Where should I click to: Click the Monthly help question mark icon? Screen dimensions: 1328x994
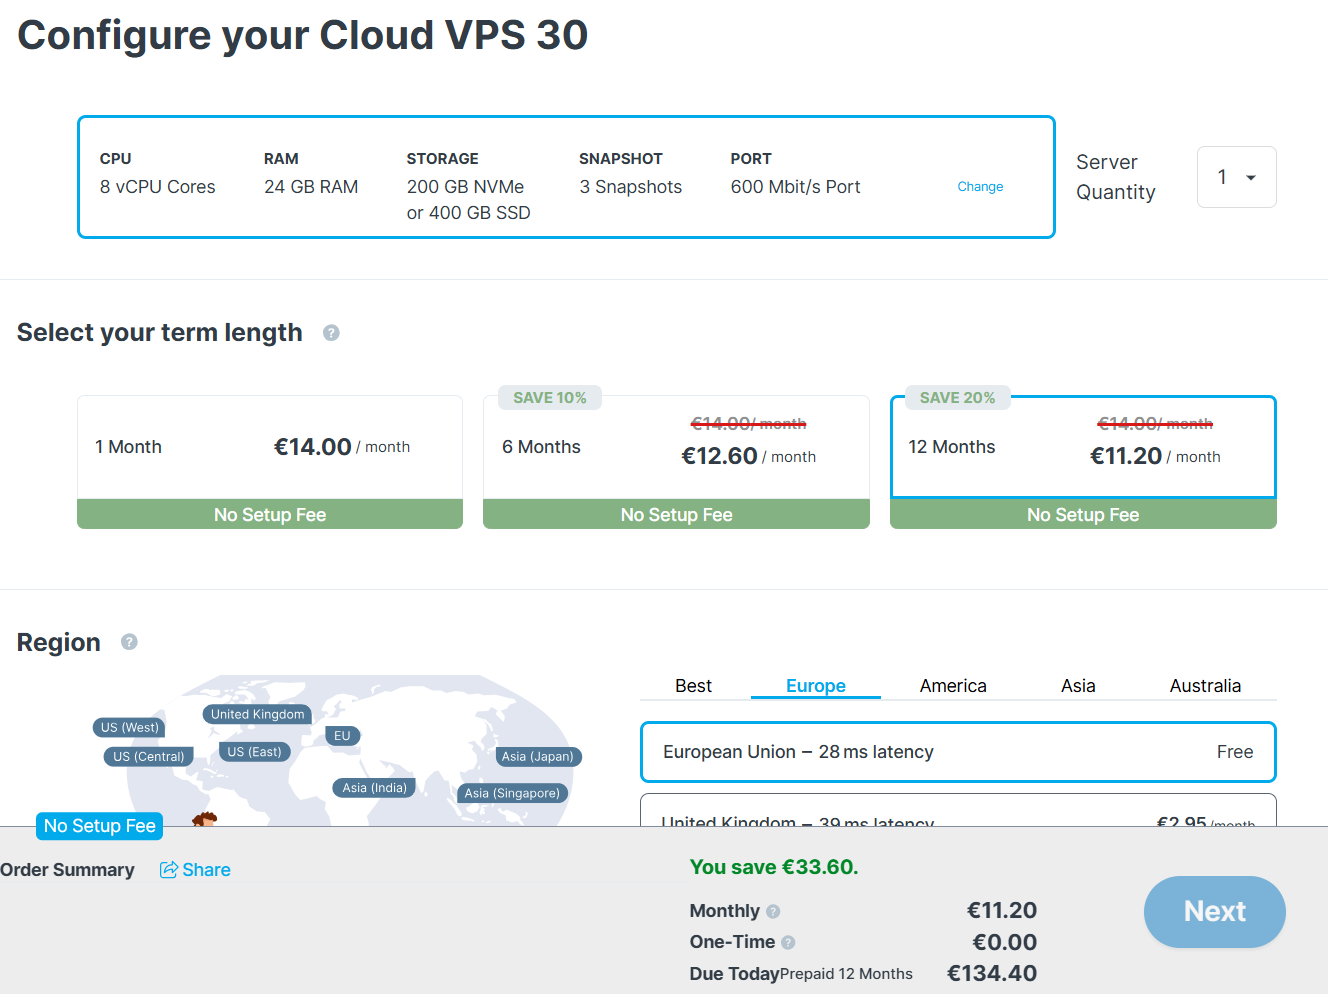[x=773, y=911]
